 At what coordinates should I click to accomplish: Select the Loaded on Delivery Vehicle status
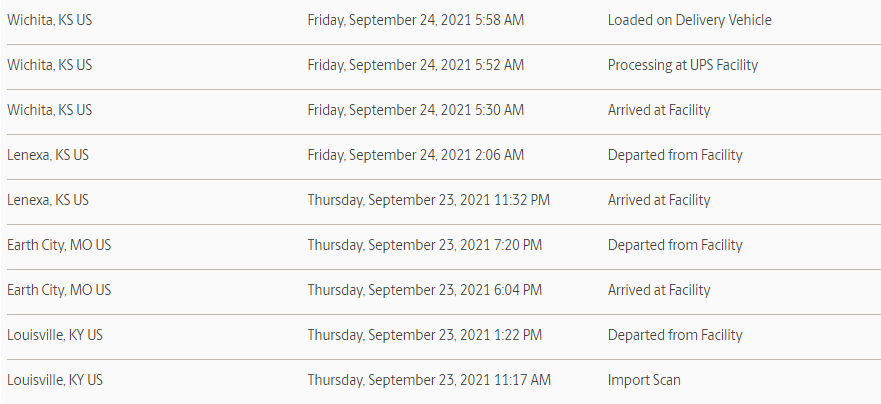pos(689,20)
